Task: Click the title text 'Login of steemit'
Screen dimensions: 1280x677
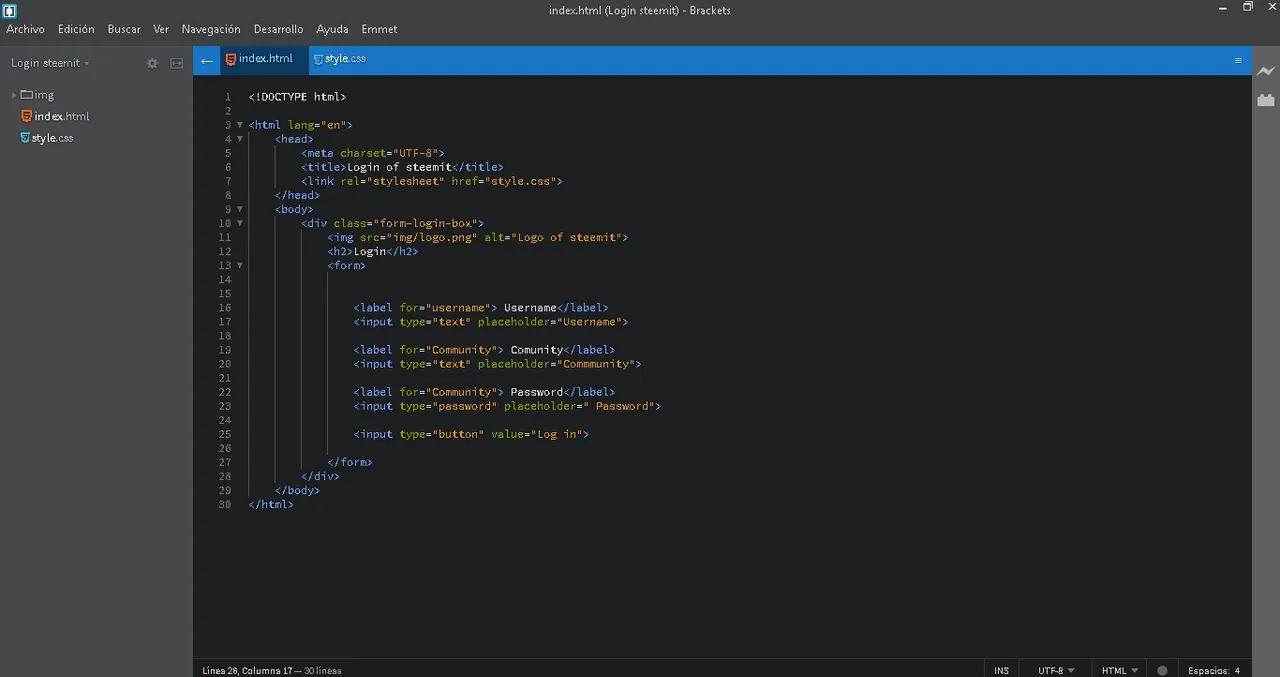Action: (399, 167)
